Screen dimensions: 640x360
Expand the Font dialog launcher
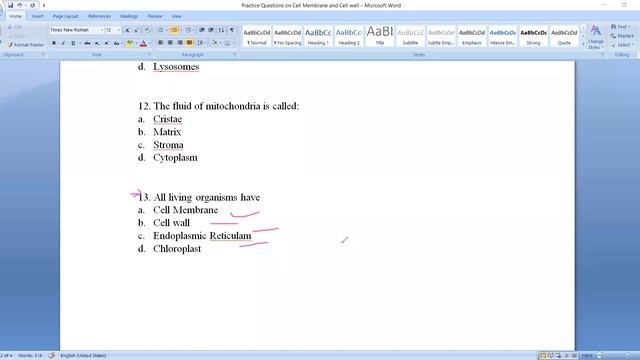pyautogui.click(x=149, y=54)
